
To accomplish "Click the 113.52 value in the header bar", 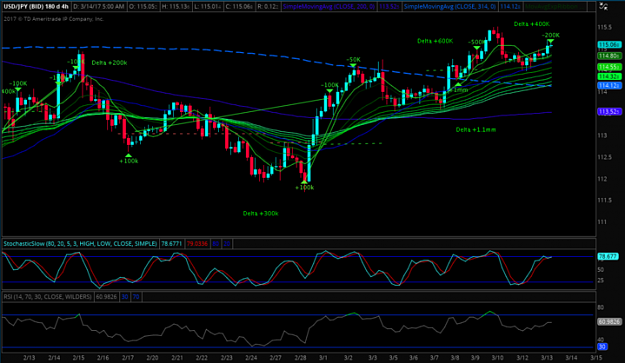I will (x=389, y=6).
